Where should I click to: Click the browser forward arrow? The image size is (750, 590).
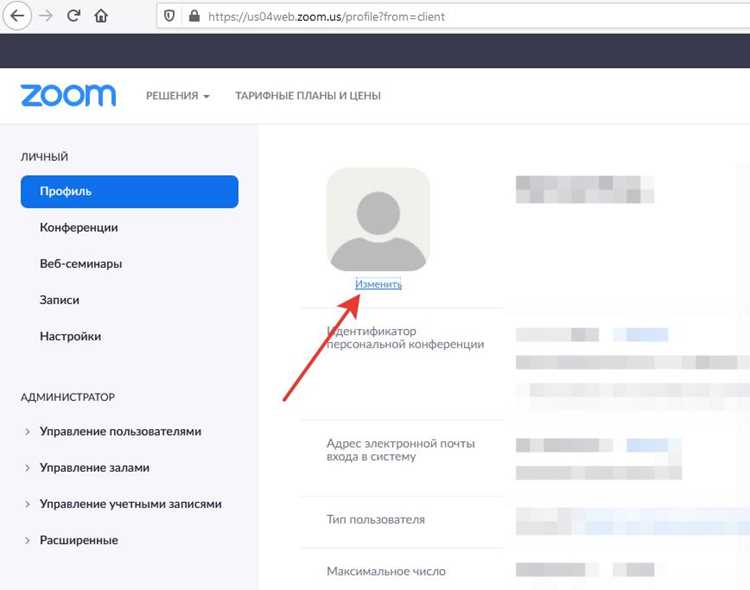46,16
